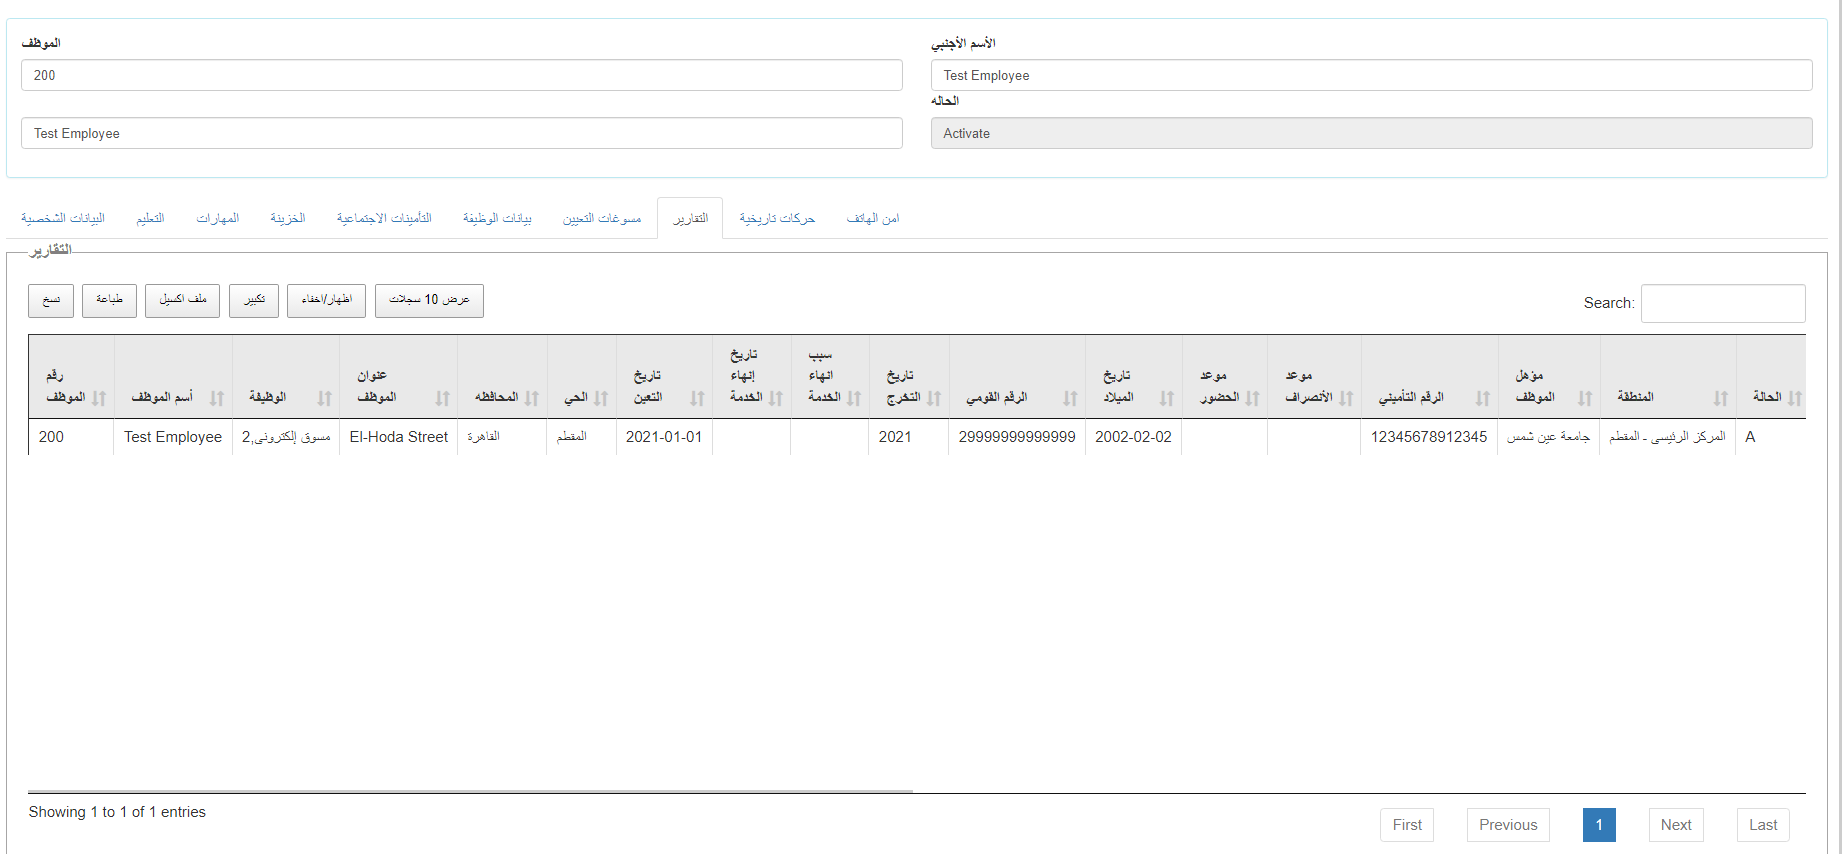Image resolution: width=1842 pixels, height=854 pixels.
Task: Select the historical movements (حركات تاريخية) tab
Action: tap(777, 218)
